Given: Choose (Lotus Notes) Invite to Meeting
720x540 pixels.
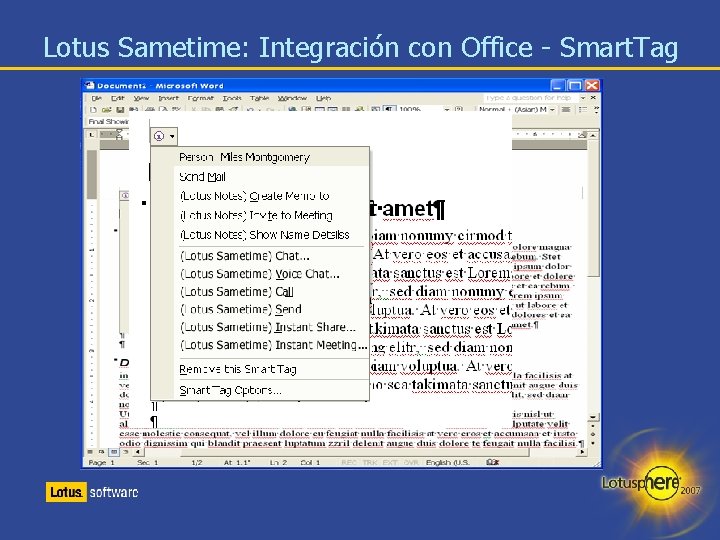Looking at the screenshot, I should coord(260,215).
